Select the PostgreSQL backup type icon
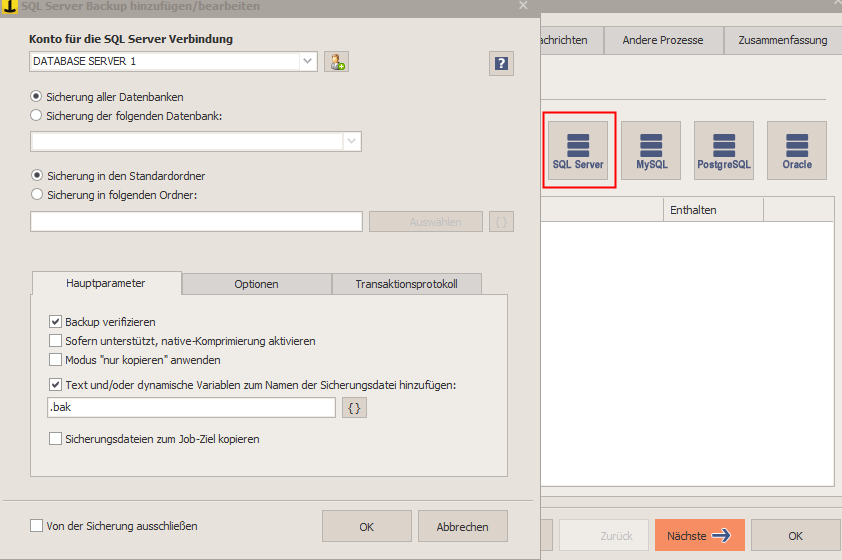 click(x=724, y=150)
